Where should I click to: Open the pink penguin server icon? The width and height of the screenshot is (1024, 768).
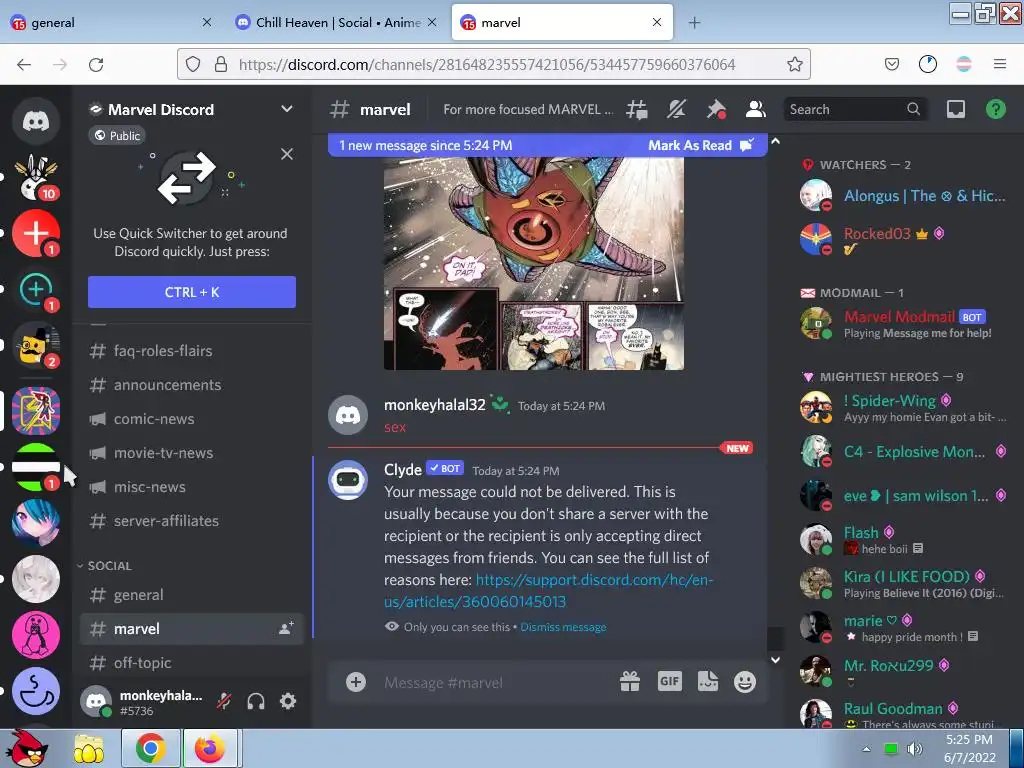(x=36, y=635)
